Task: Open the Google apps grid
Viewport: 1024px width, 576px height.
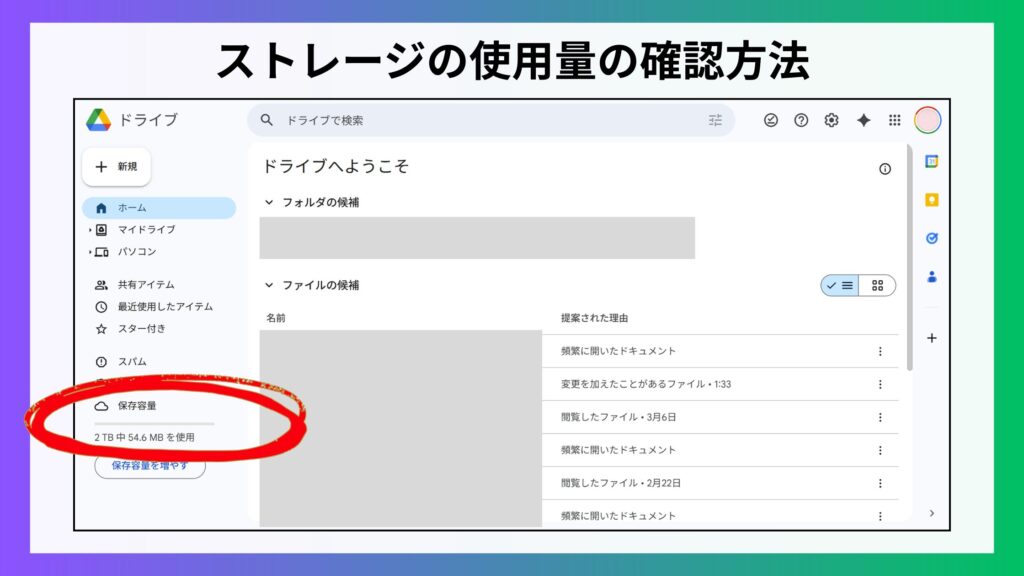Action: click(895, 120)
